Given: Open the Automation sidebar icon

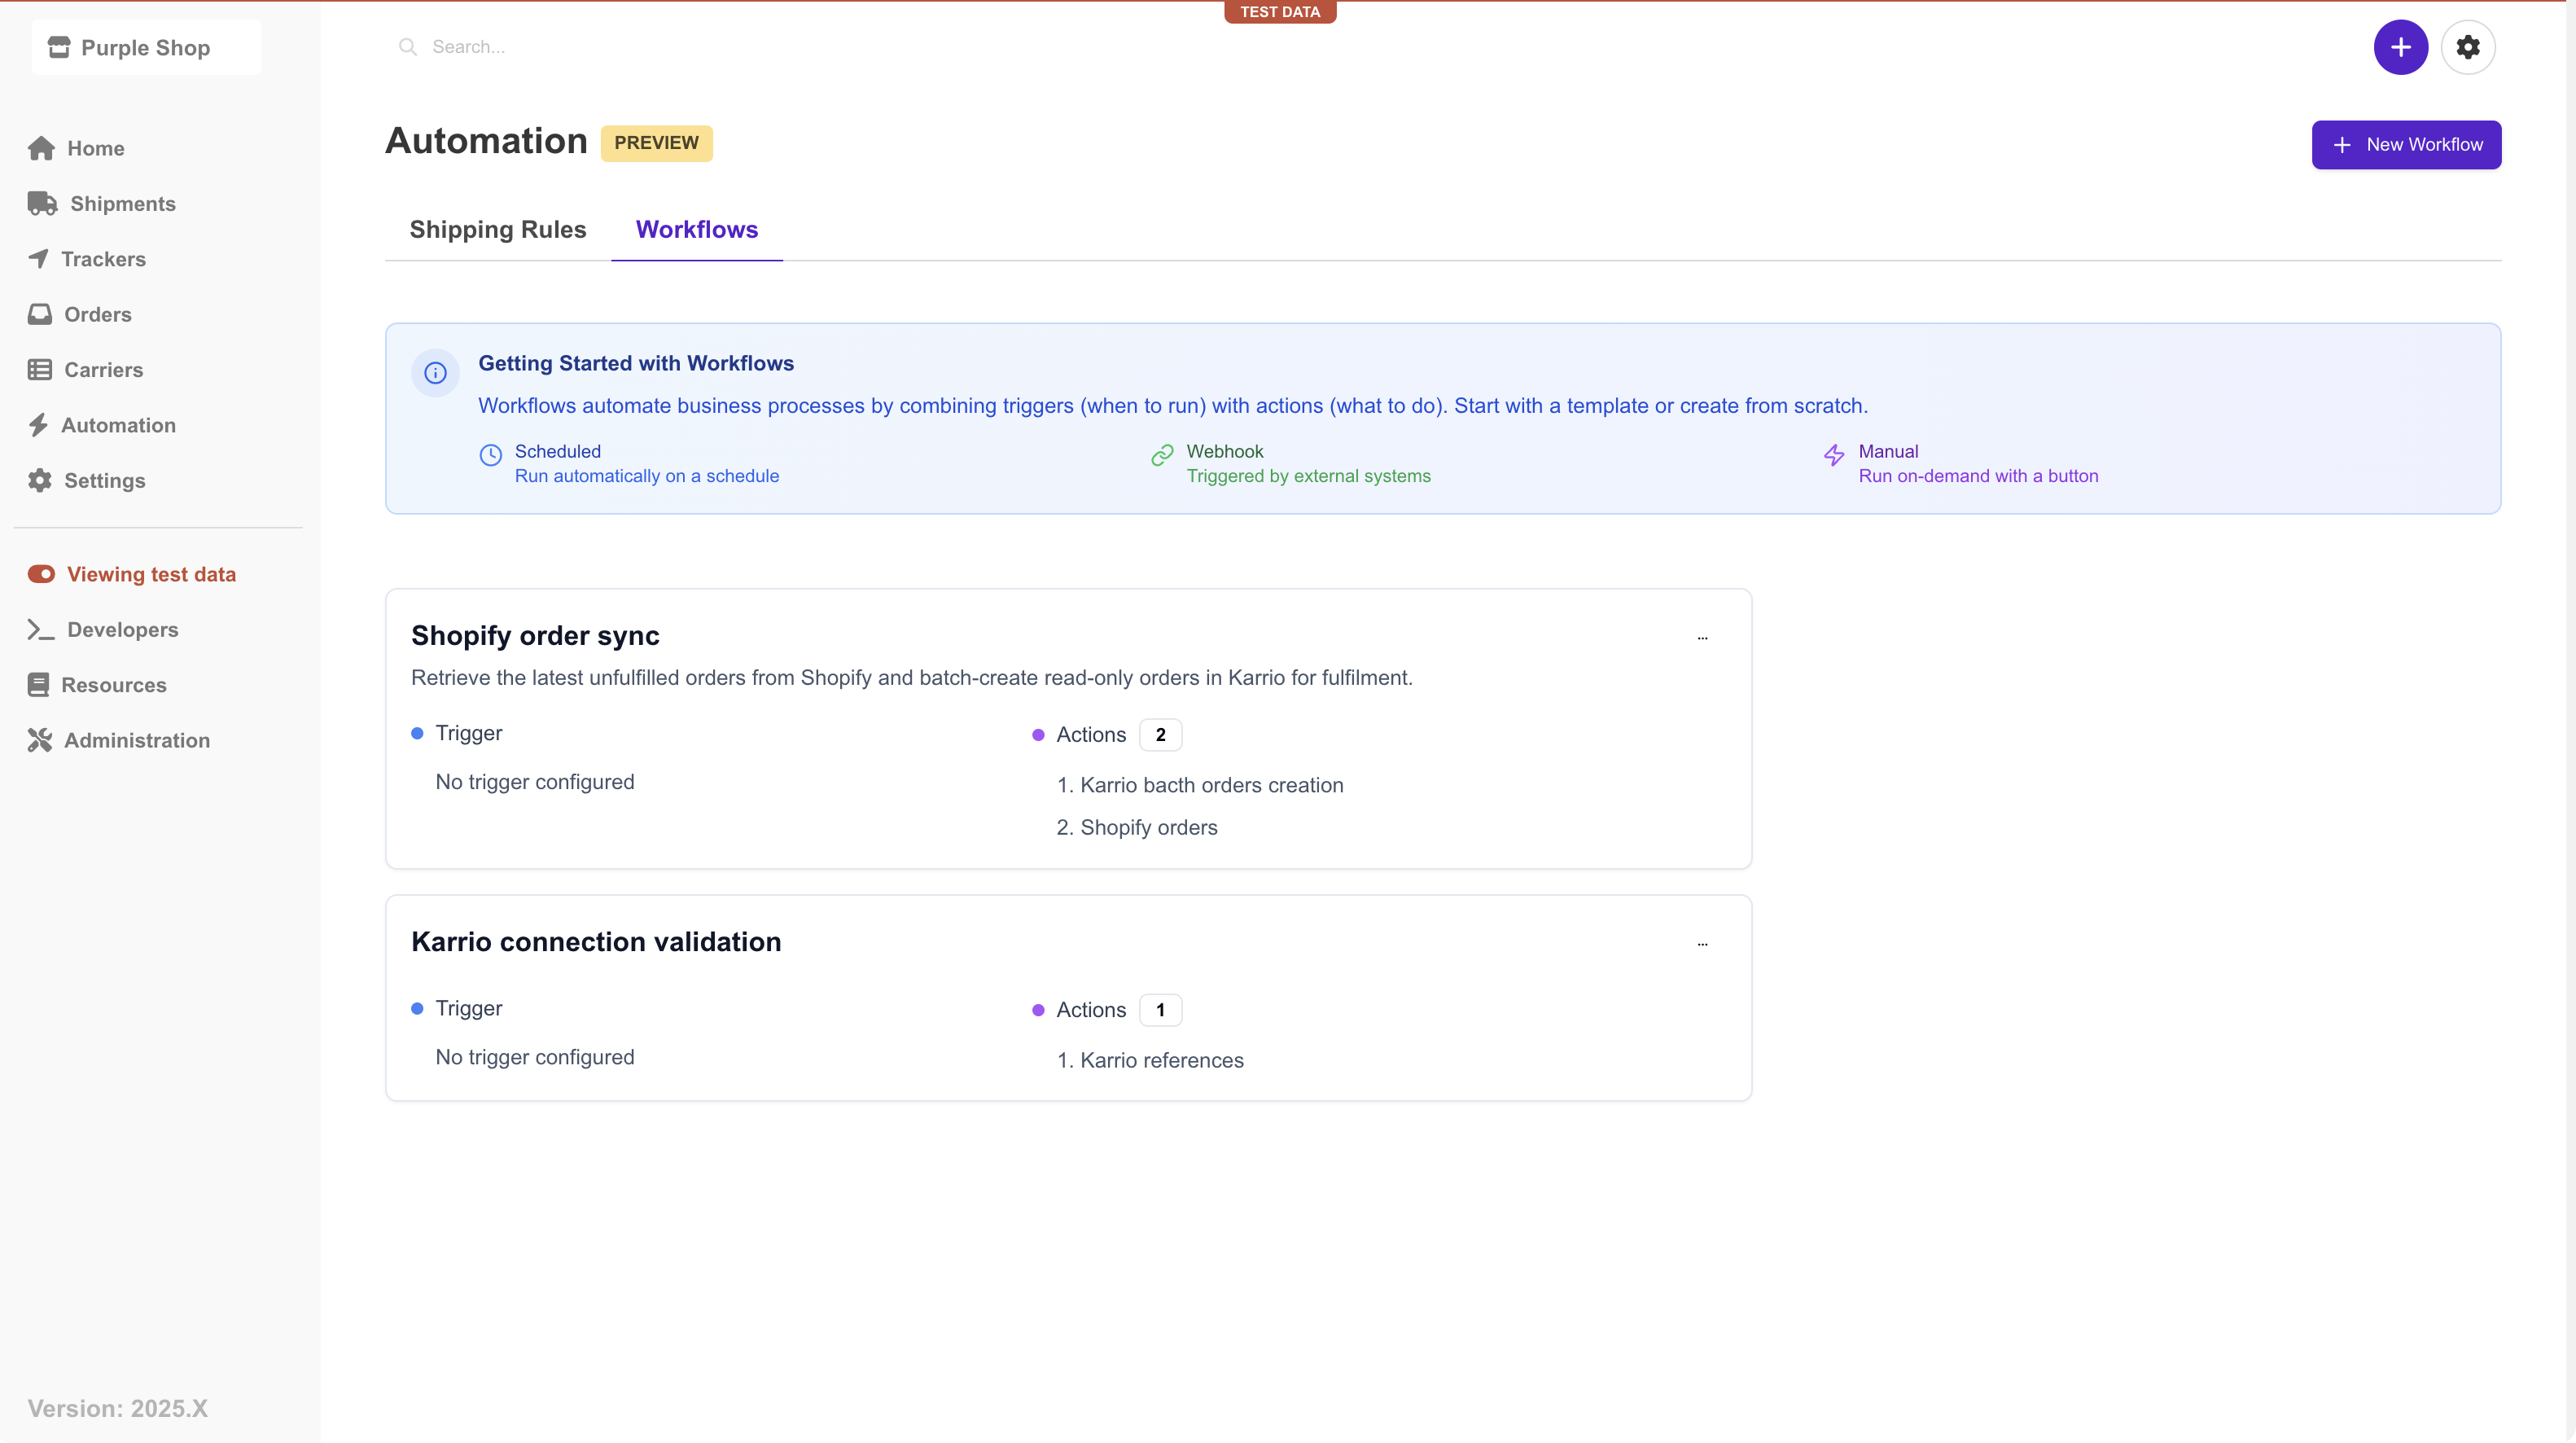Looking at the screenshot, I should [x=40, y=425].
